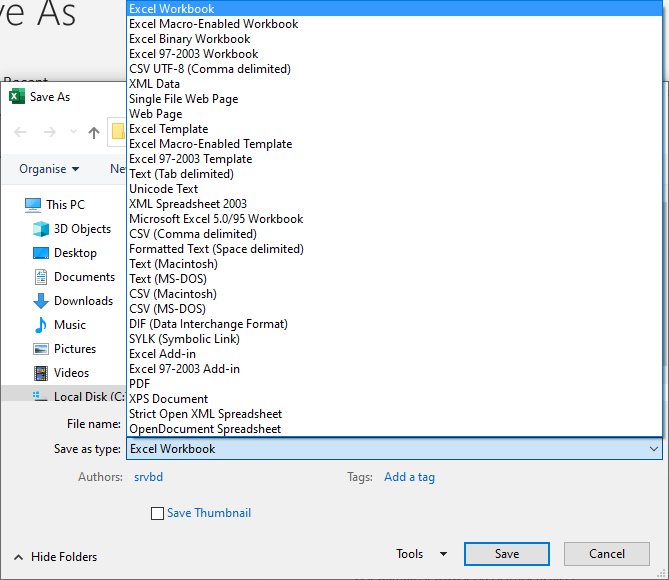Select PDF as the save type
The height and width of the screenshot is (580, 669).
tap(395, 384)
